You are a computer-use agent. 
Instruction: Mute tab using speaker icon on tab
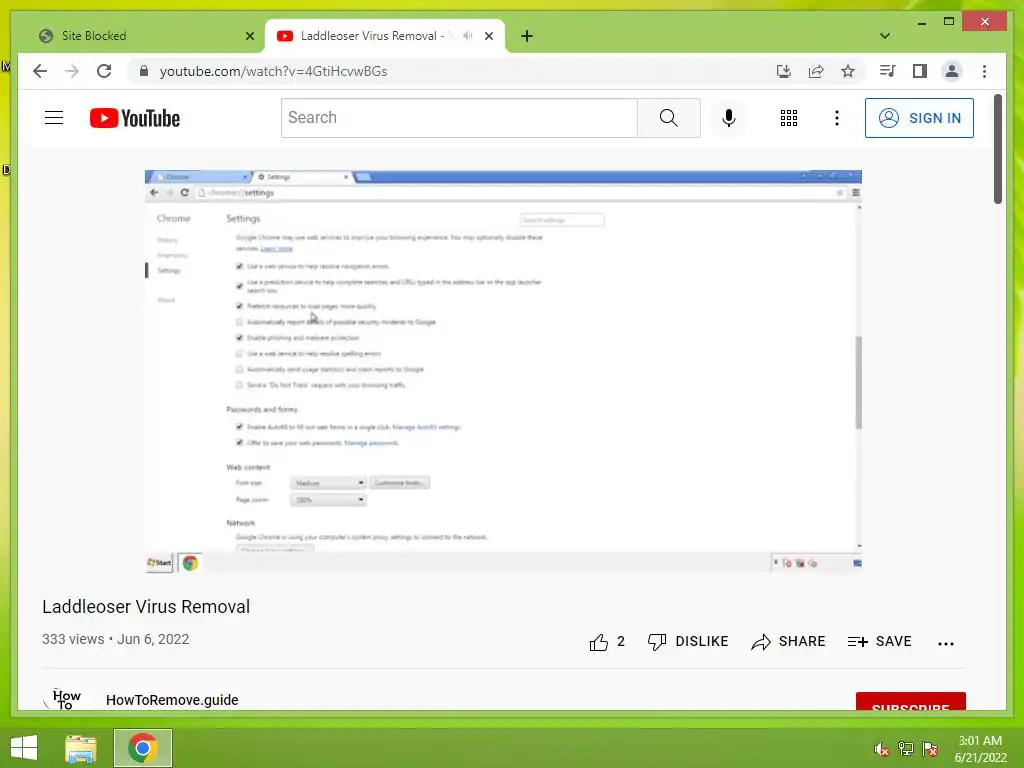pos(468,36)
